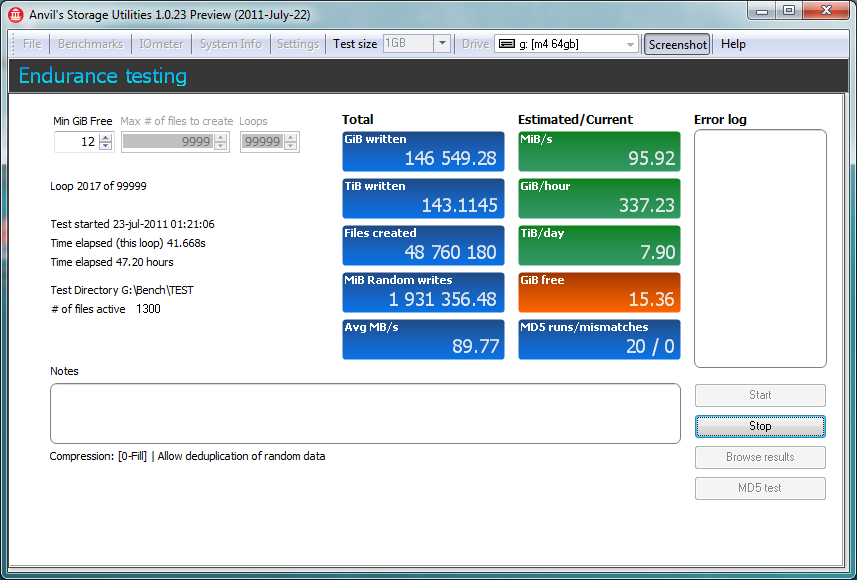
Task: Click the Screenshot button
Action: (x=677, y=44)
